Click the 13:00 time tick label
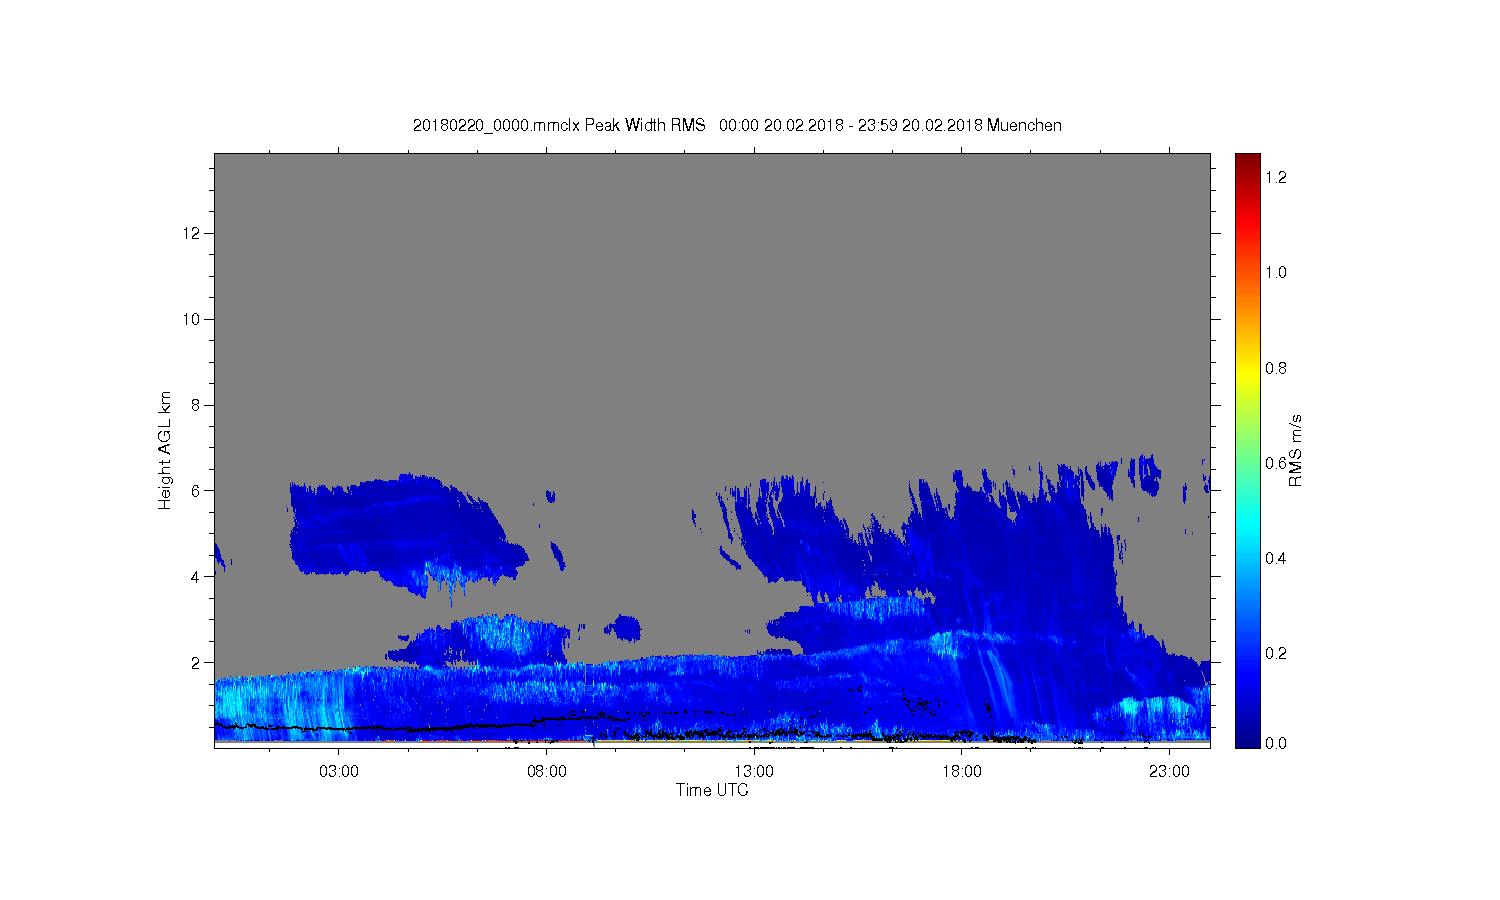 (754, 772)
